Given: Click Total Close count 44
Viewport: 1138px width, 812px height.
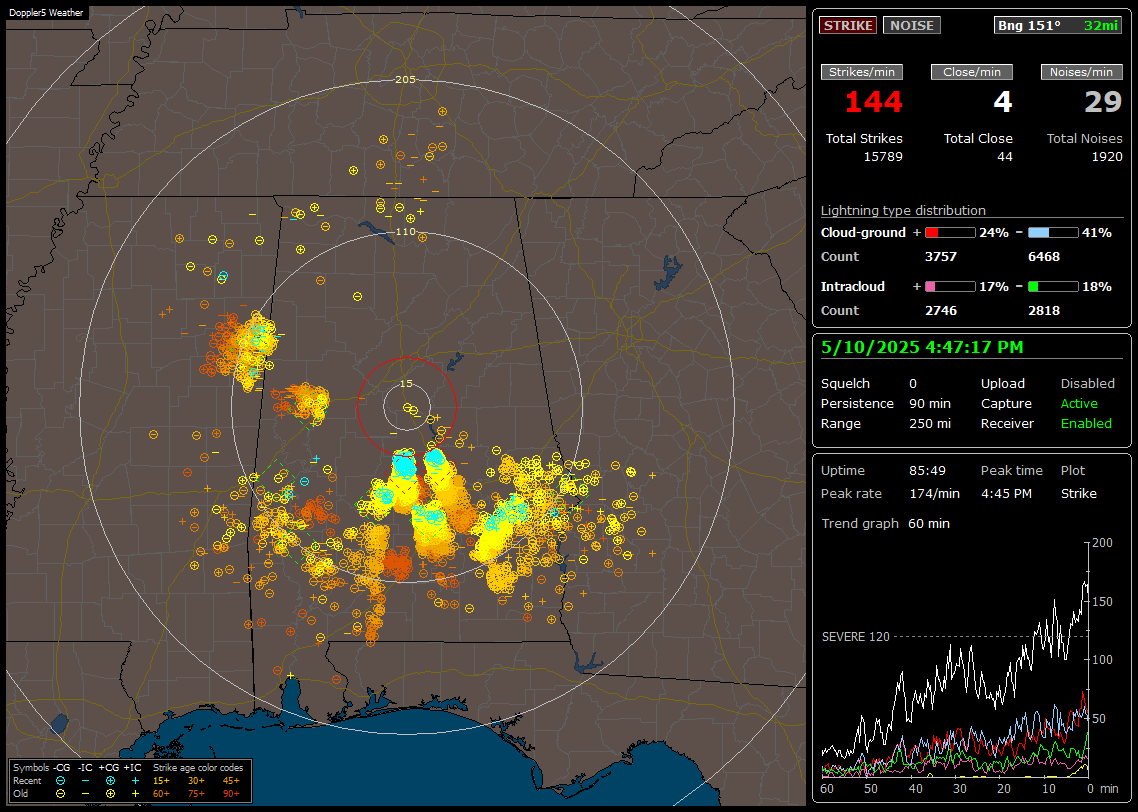Looking at the screenshot, I should tap(1004, 157).
